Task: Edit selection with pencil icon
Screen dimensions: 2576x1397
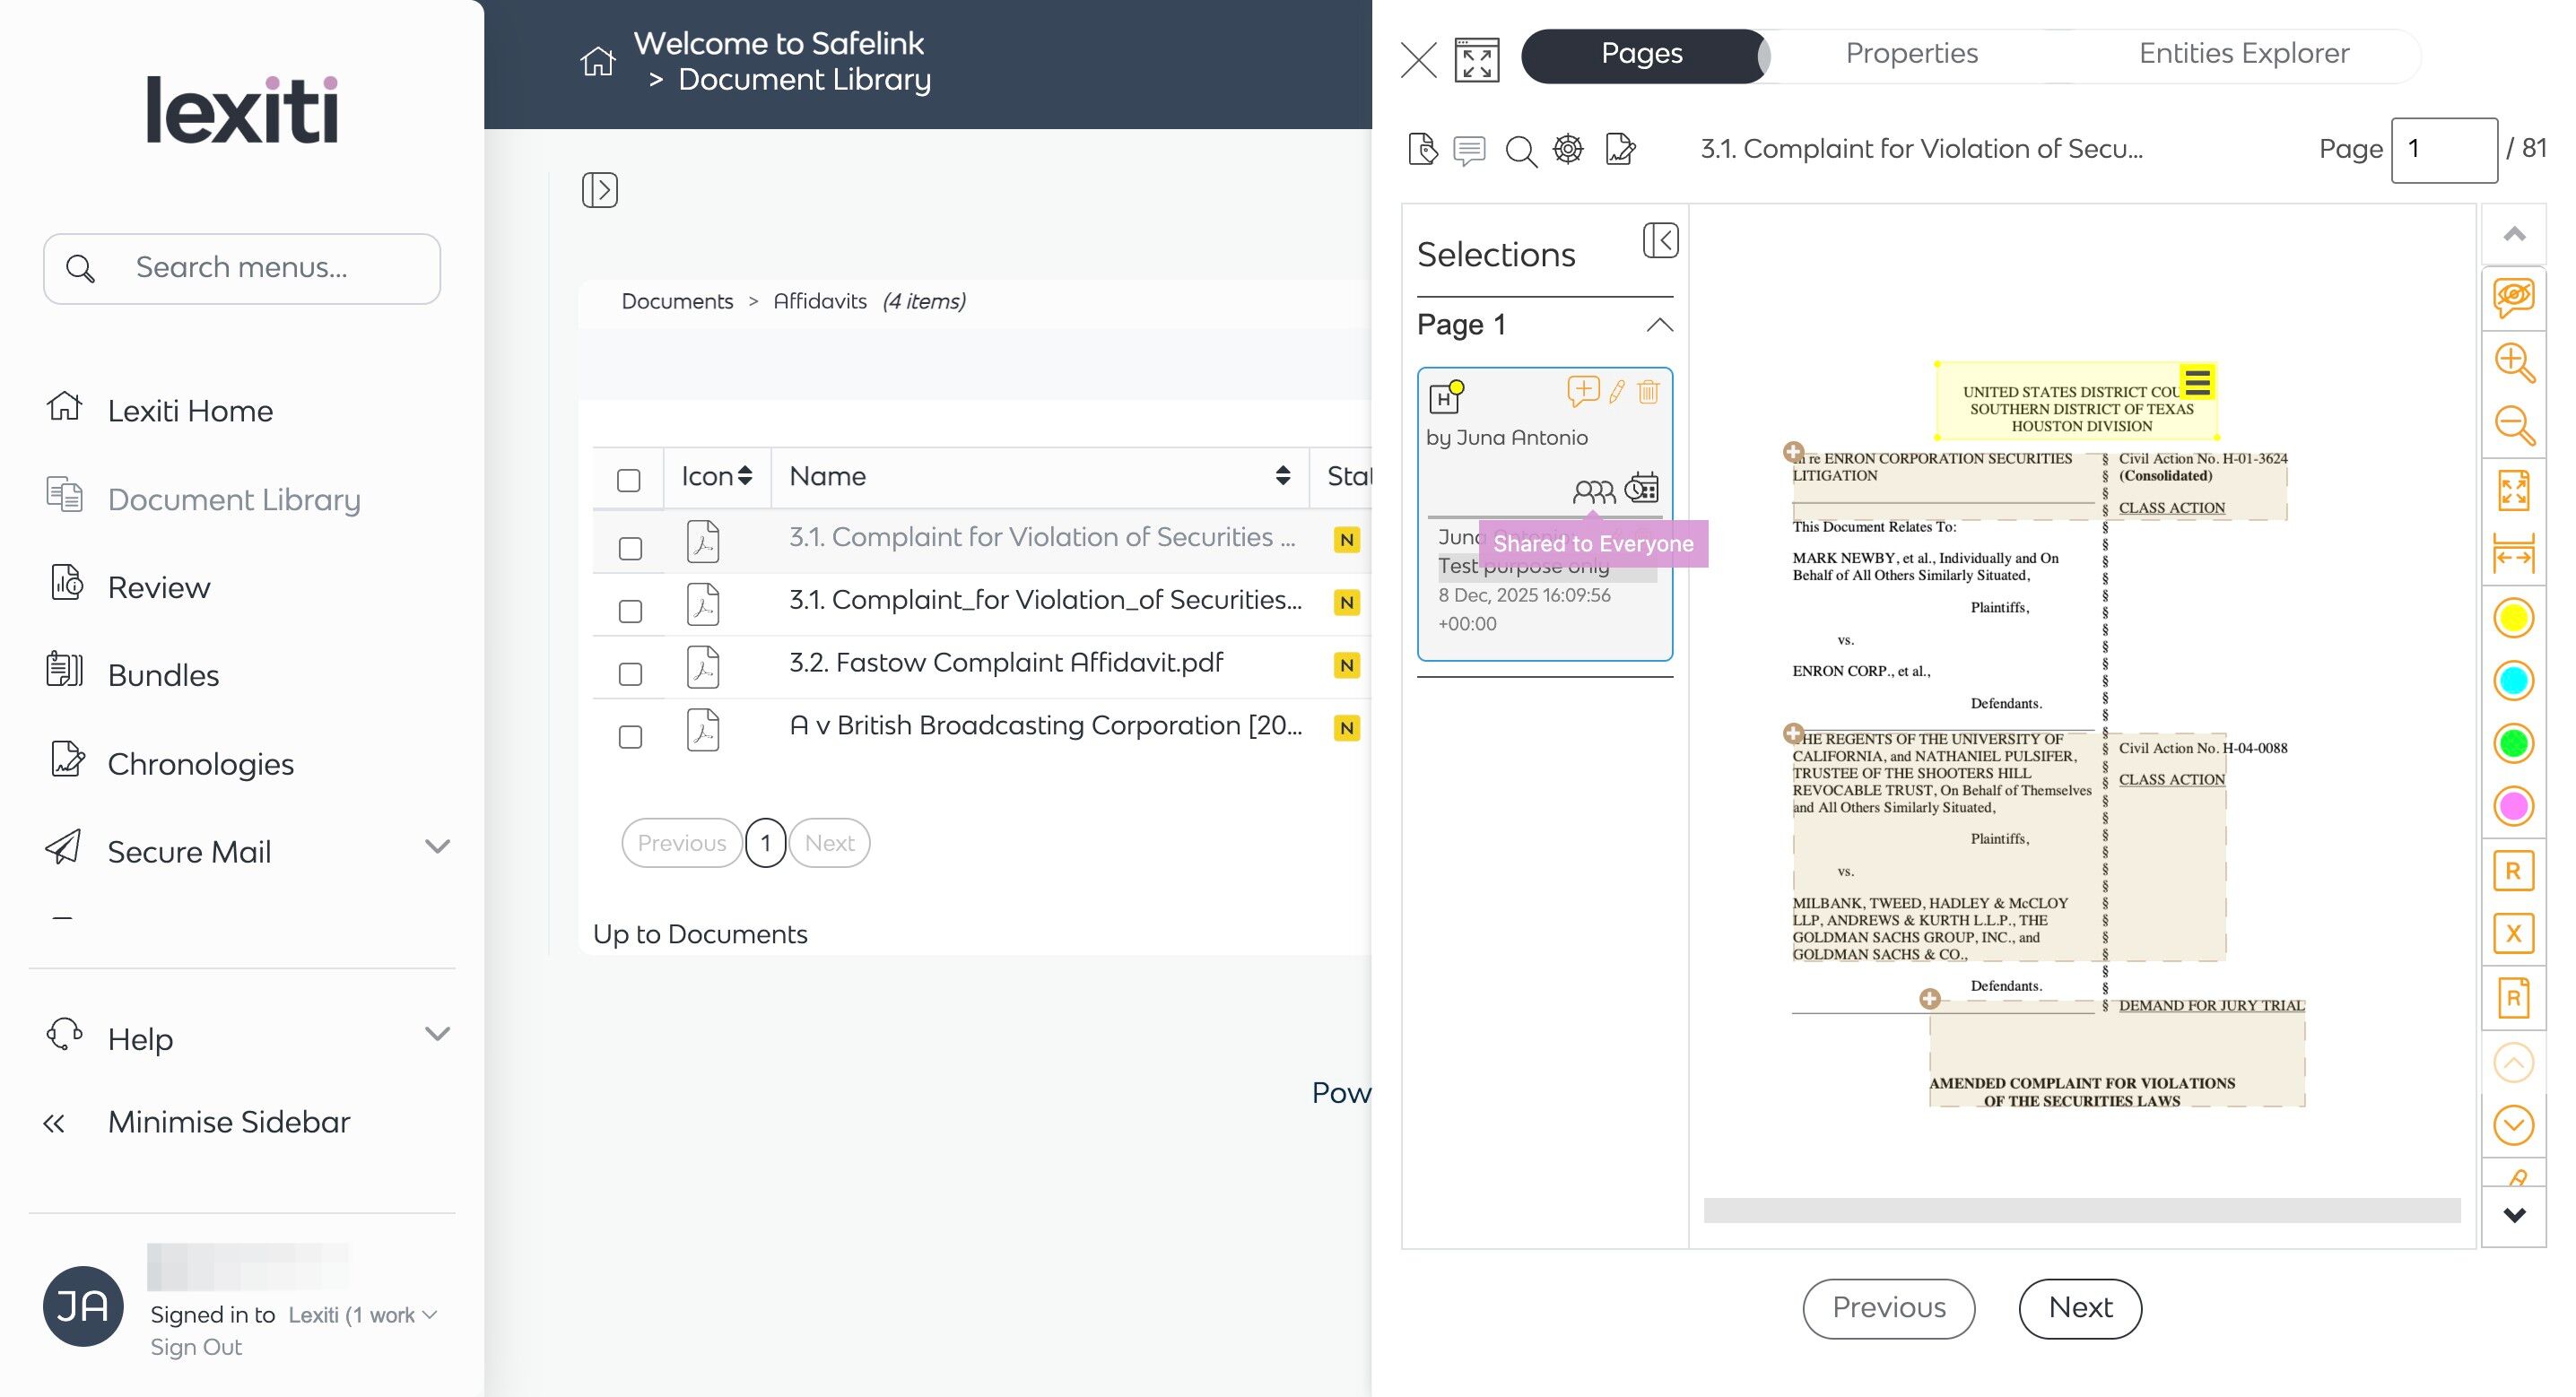Action: coord(1616,392)
